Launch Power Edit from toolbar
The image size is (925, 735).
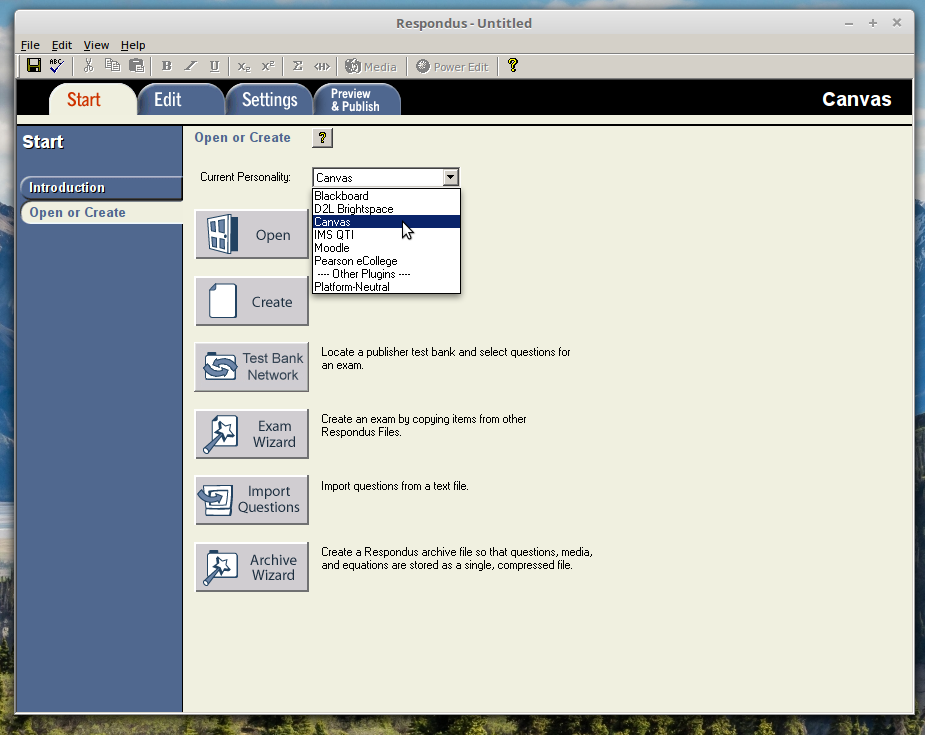pos(452,67)
